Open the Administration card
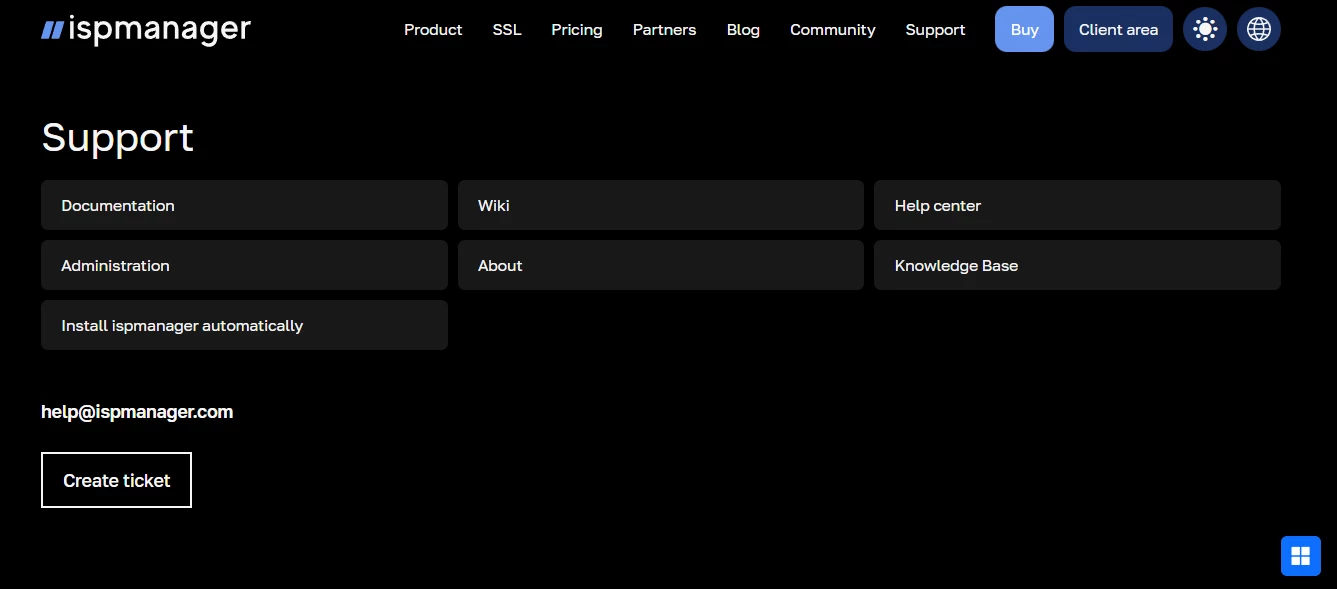This screenshot has width=1337, height=589. (244, 265)
